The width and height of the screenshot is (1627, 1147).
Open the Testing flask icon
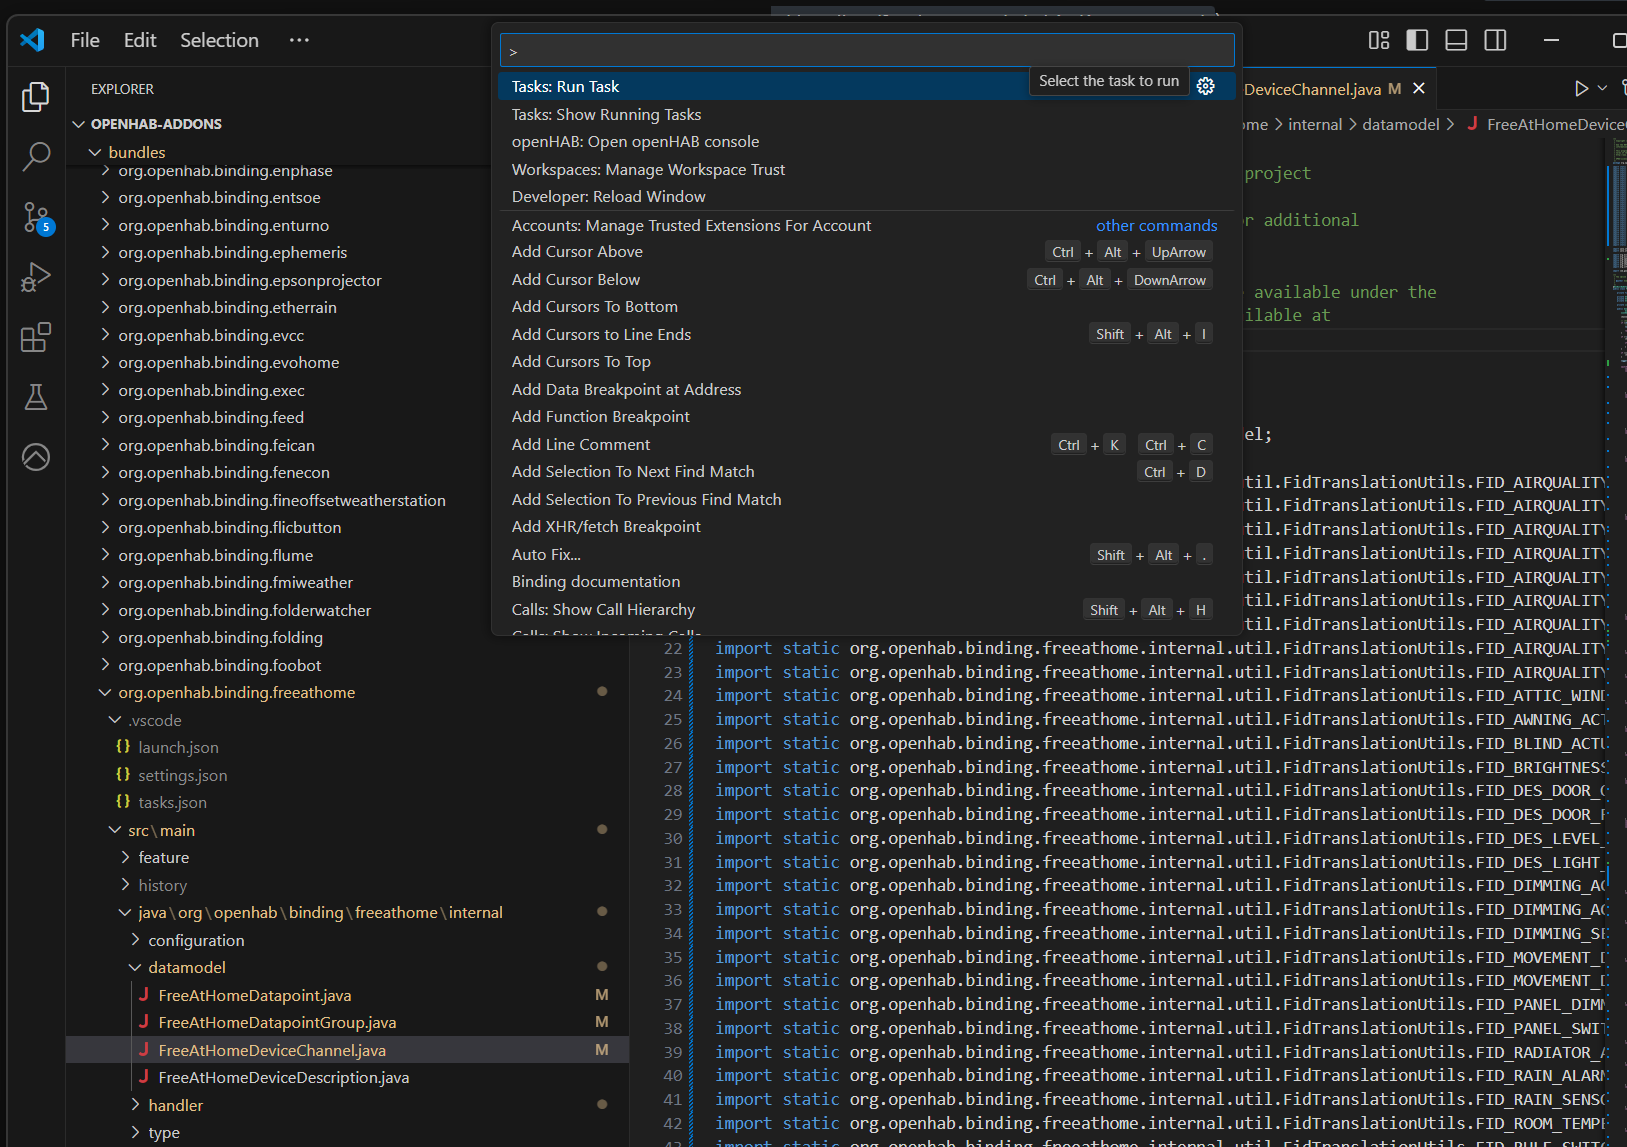[x=36, y=397]
